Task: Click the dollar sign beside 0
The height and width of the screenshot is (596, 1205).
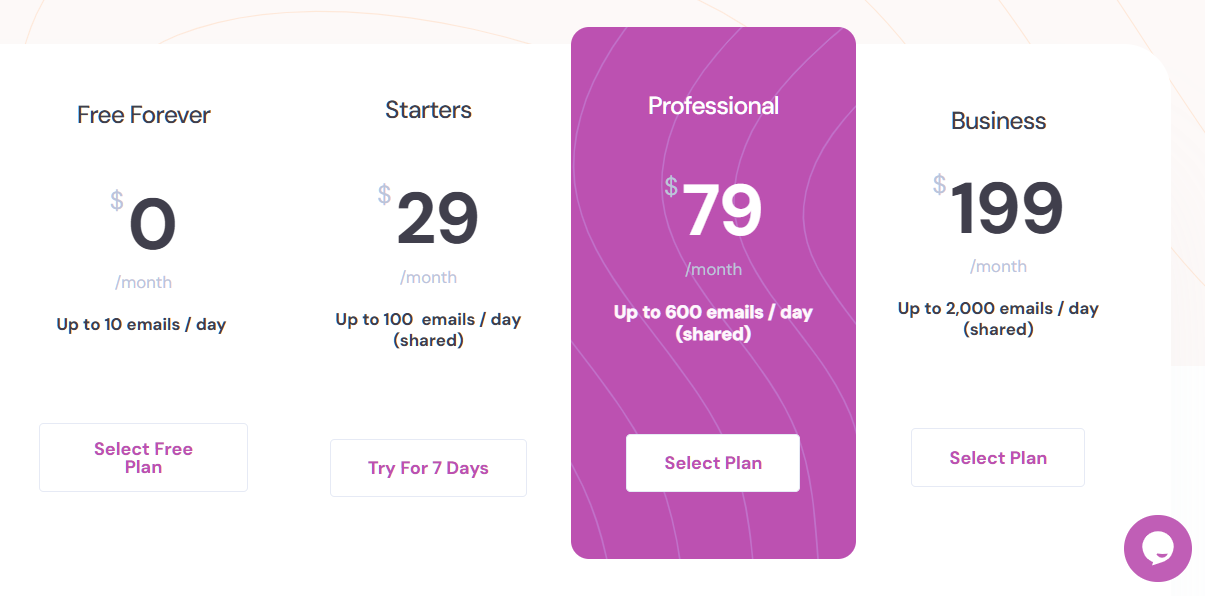Action: [117, 201]
